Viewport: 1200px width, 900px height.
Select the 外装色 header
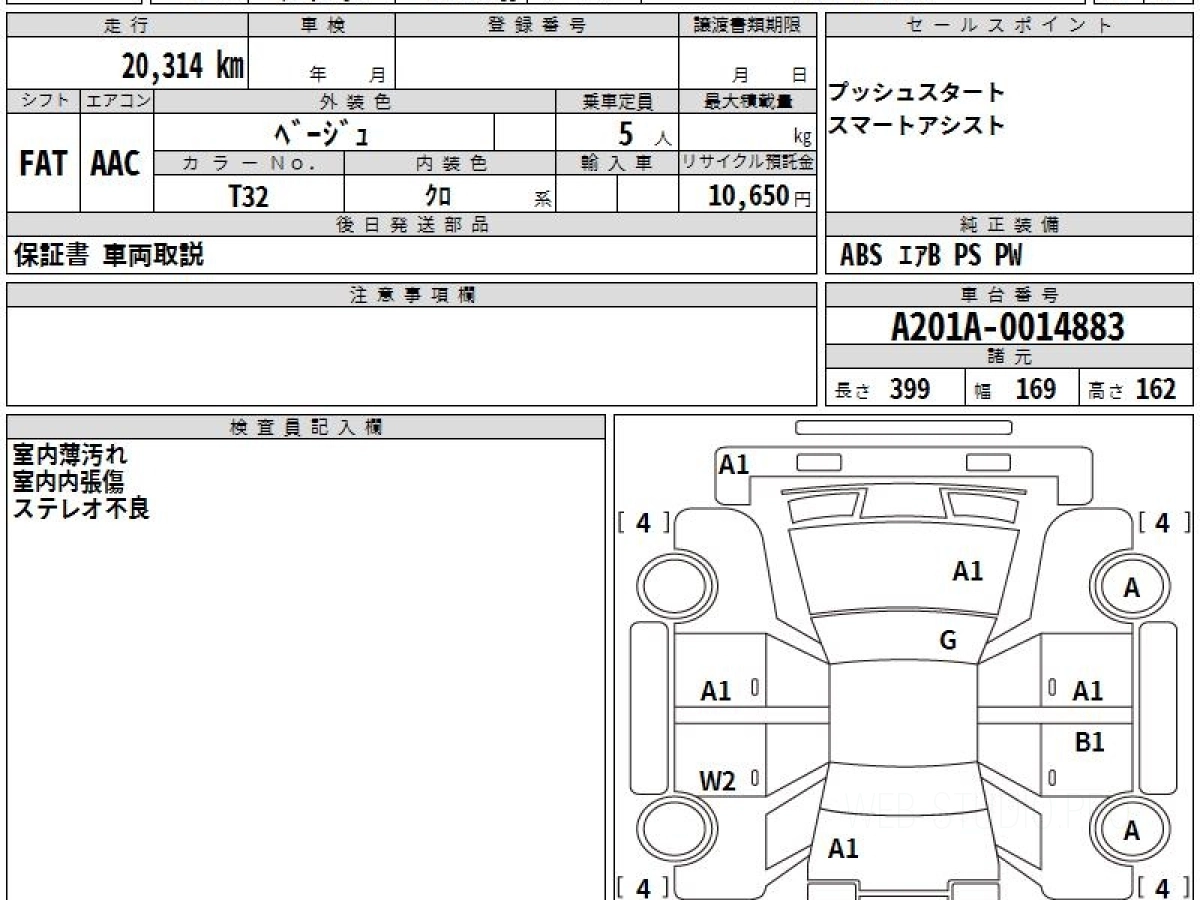click(x=355, y=101)
